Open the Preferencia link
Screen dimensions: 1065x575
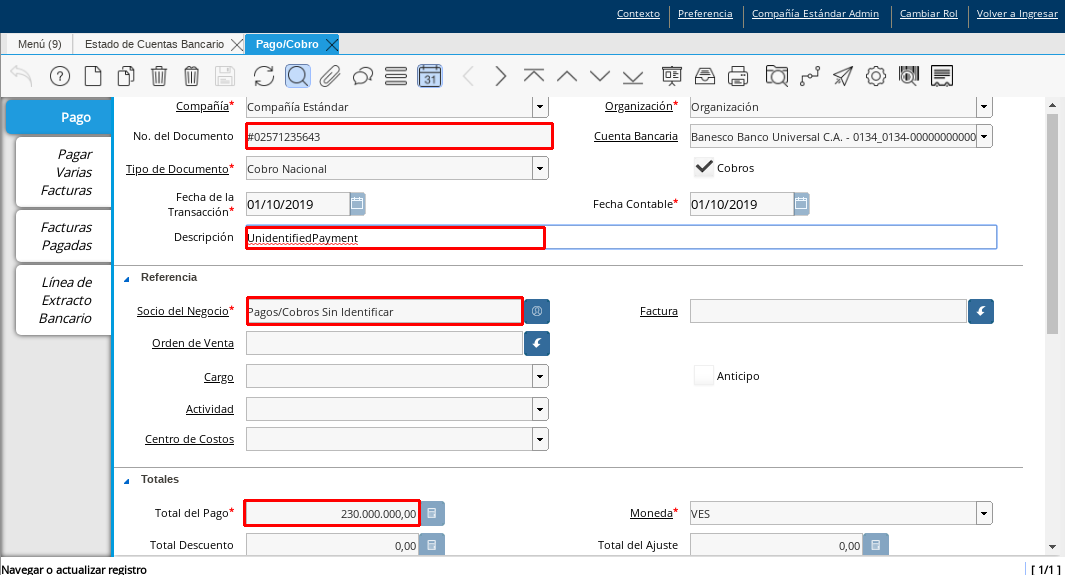[705, 14]
